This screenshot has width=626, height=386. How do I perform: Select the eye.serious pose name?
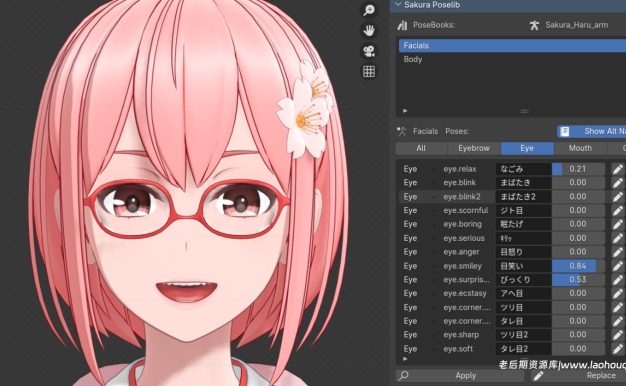[x=464, y=238]
